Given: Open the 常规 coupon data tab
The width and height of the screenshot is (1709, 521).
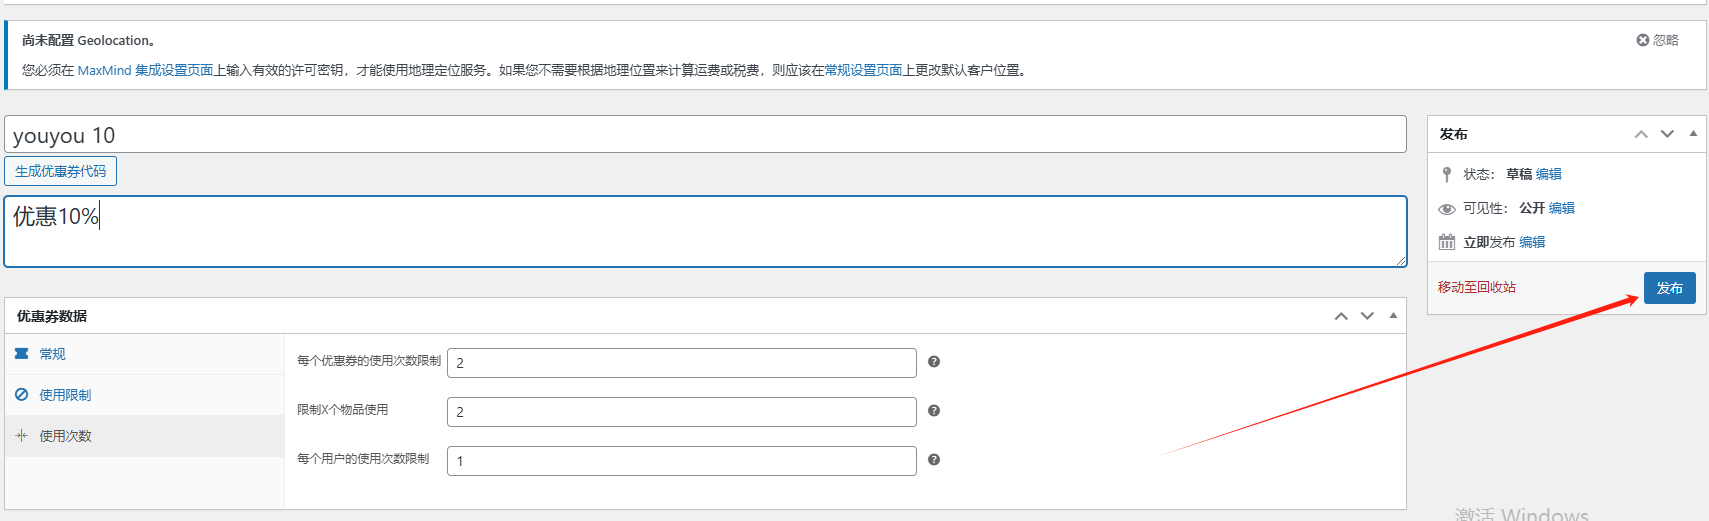Looking at the screenshot, I should coord(52,354).
